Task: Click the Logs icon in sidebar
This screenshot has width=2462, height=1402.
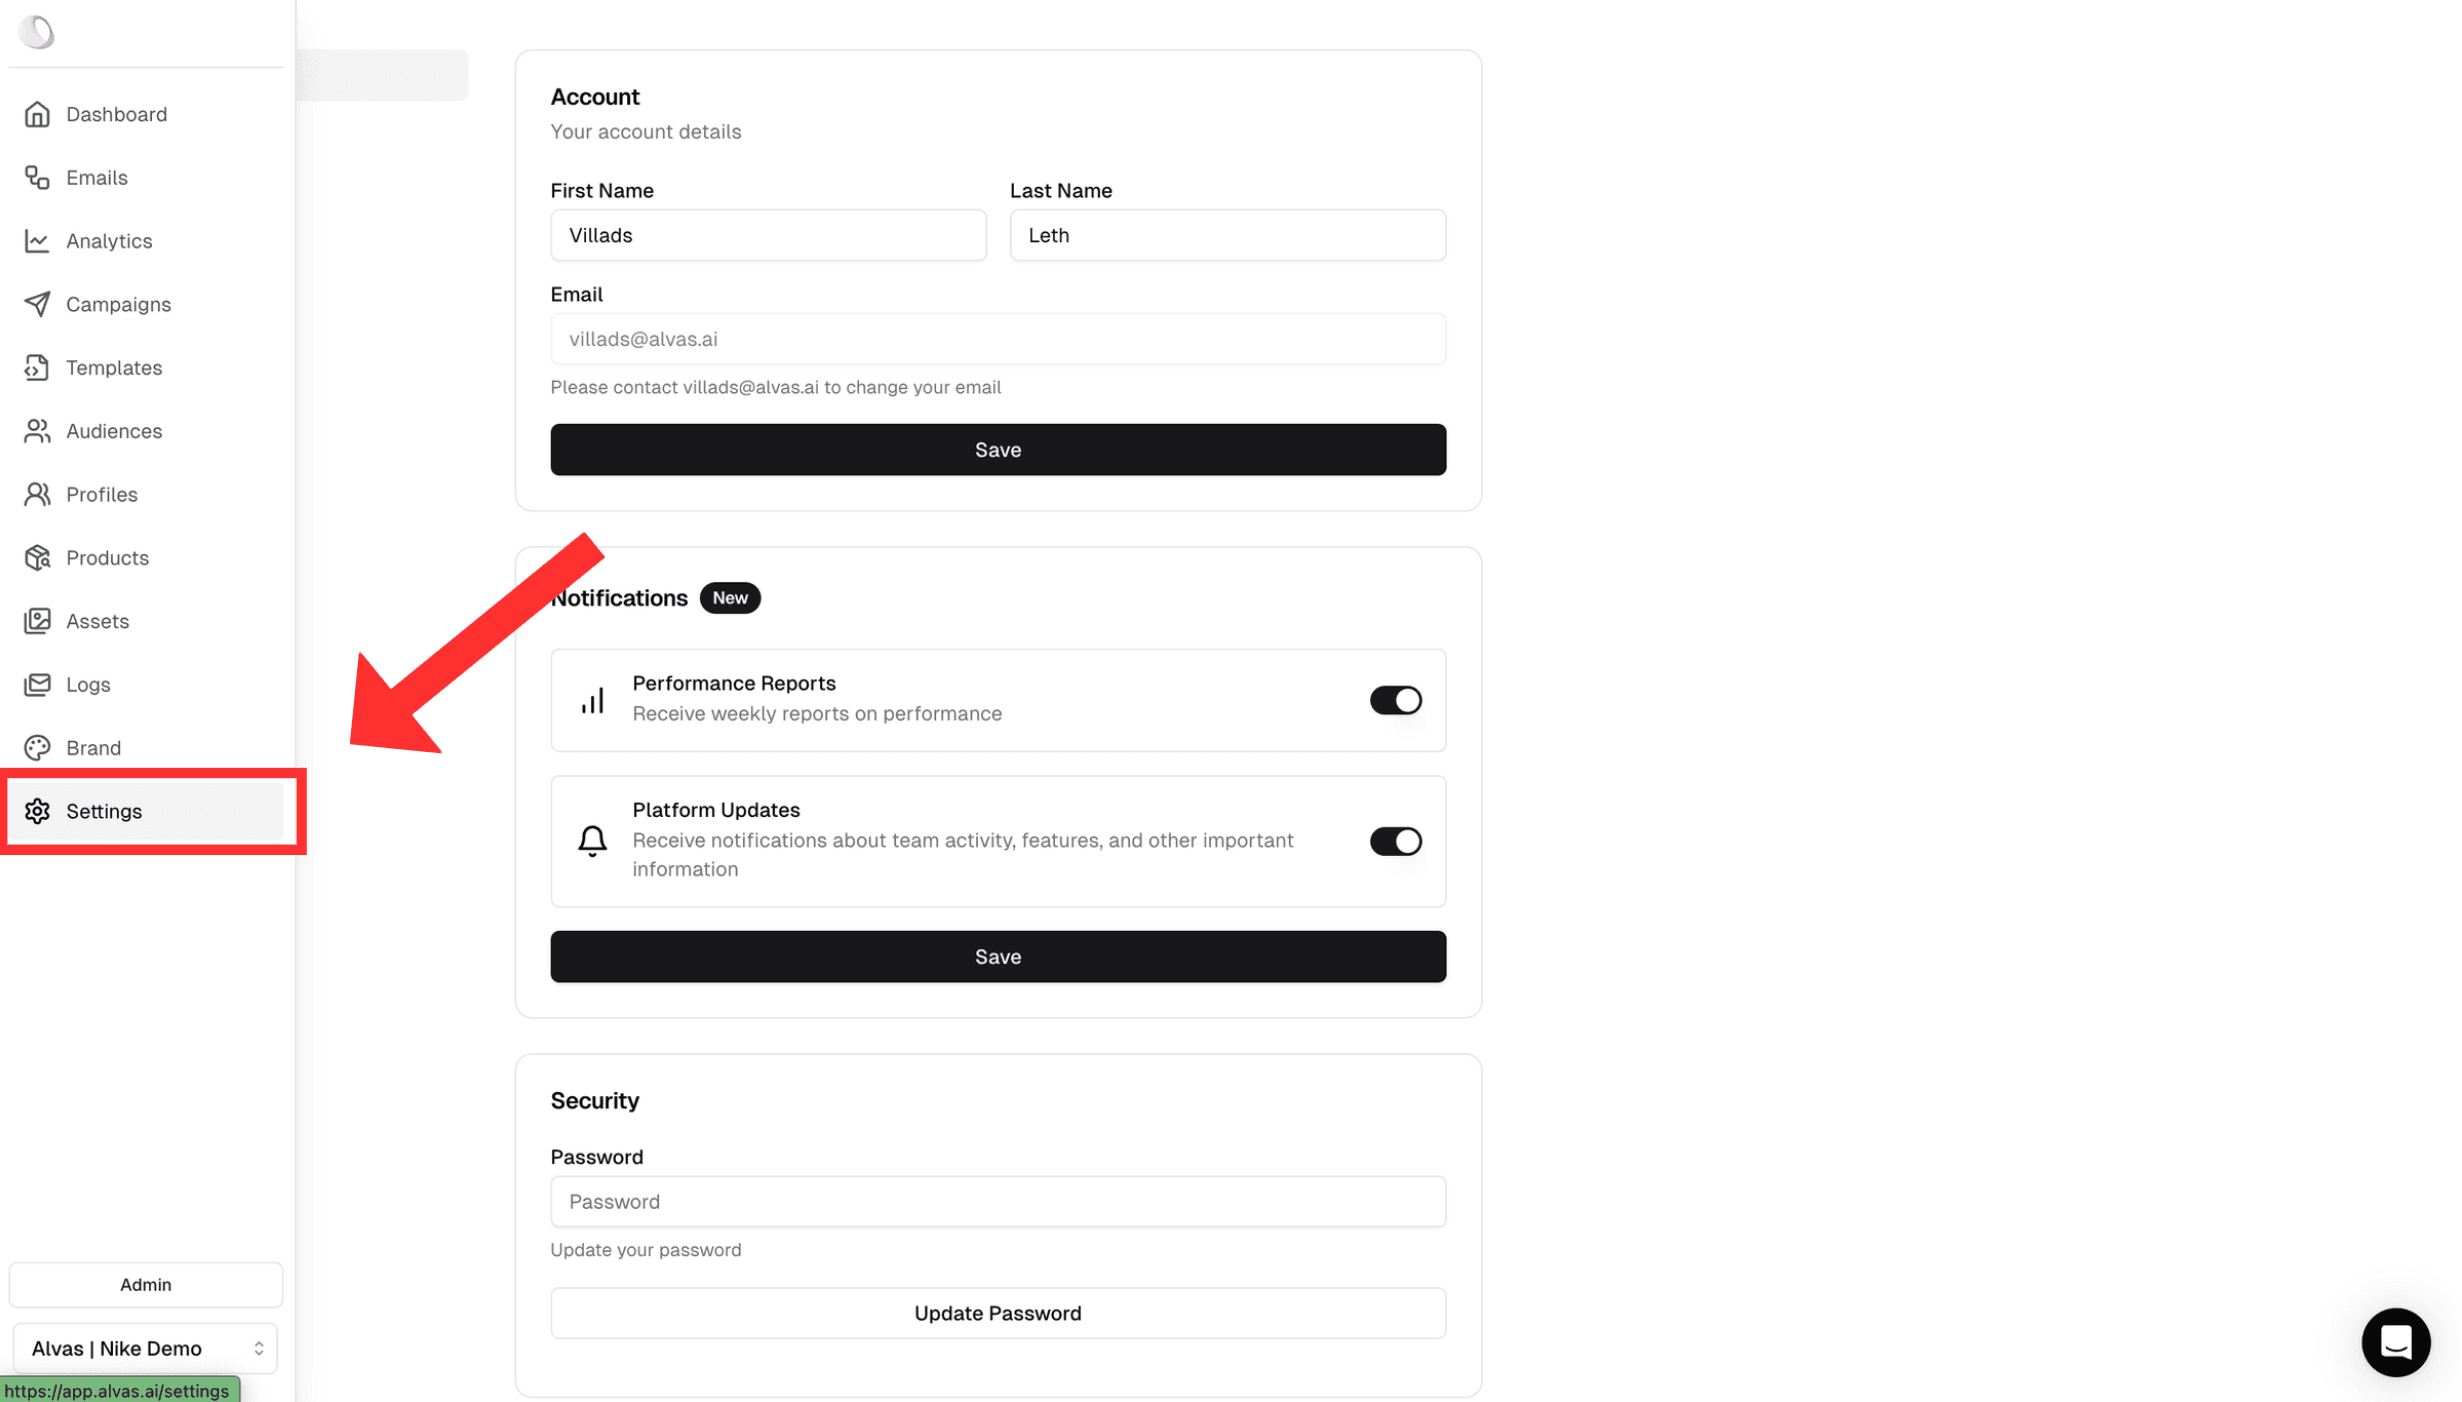Action: click(37, 683)
